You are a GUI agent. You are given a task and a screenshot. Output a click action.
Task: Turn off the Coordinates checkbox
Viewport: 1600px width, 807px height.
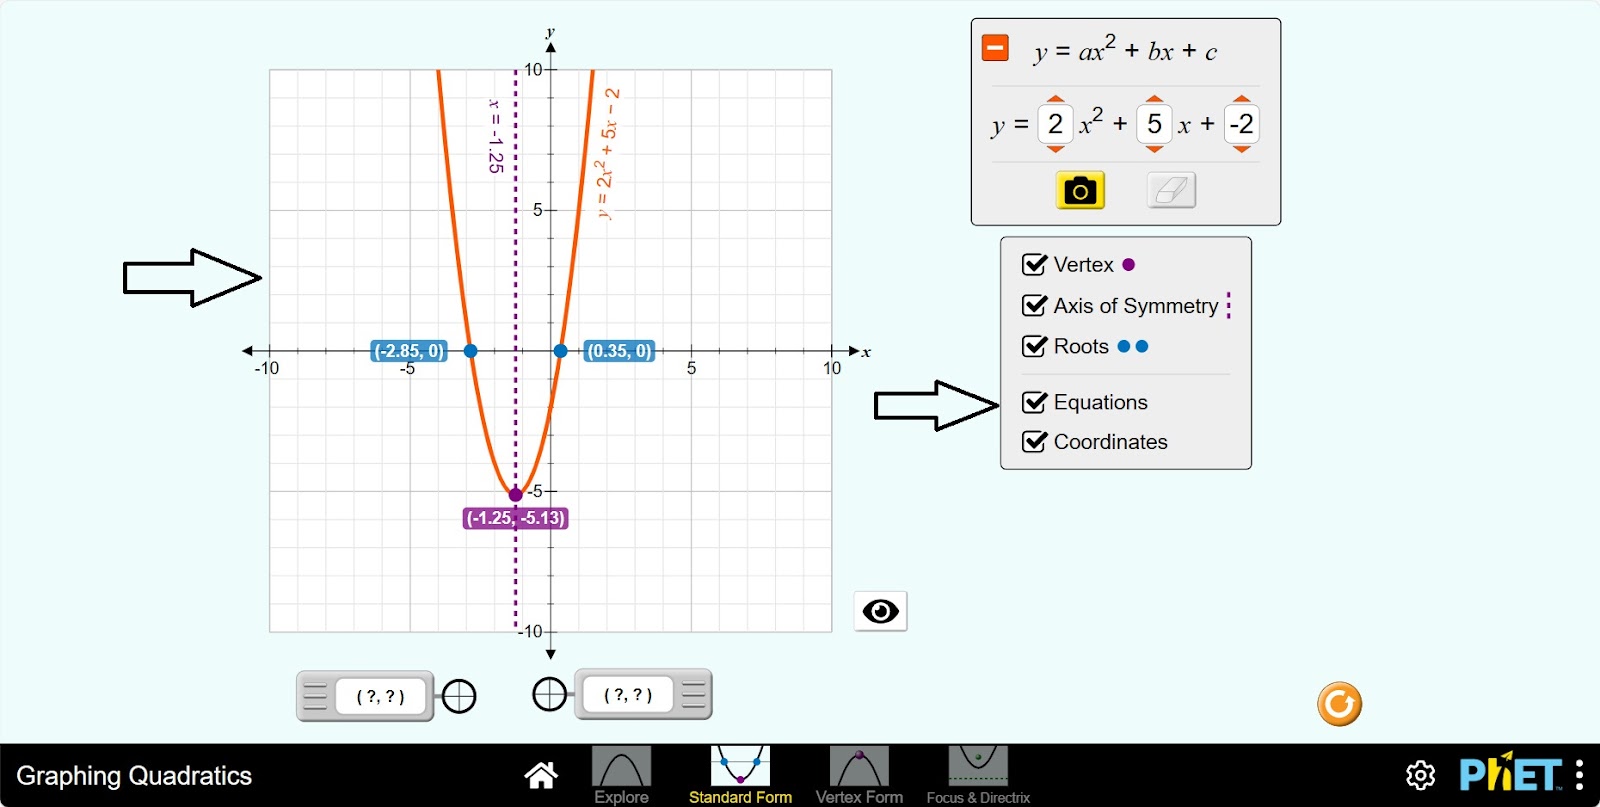click(x=1034, y=442)
